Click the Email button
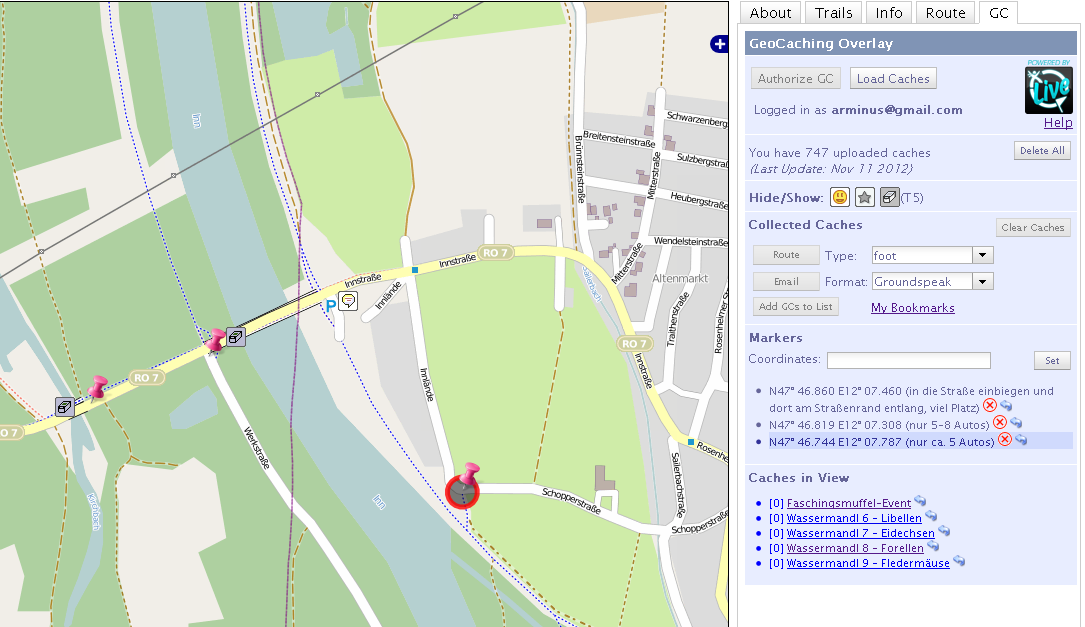 coord(786,282)
